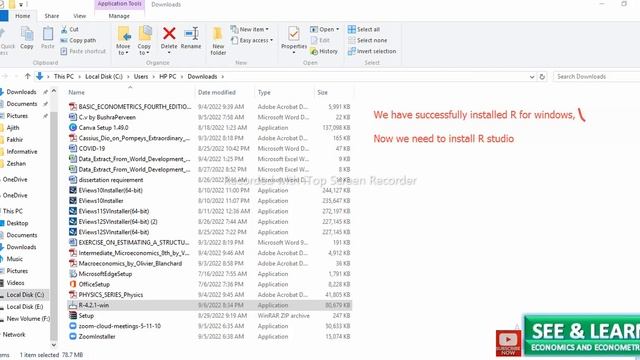Click the Cut scissors icon
640x360 pixels.
point(64,29)
